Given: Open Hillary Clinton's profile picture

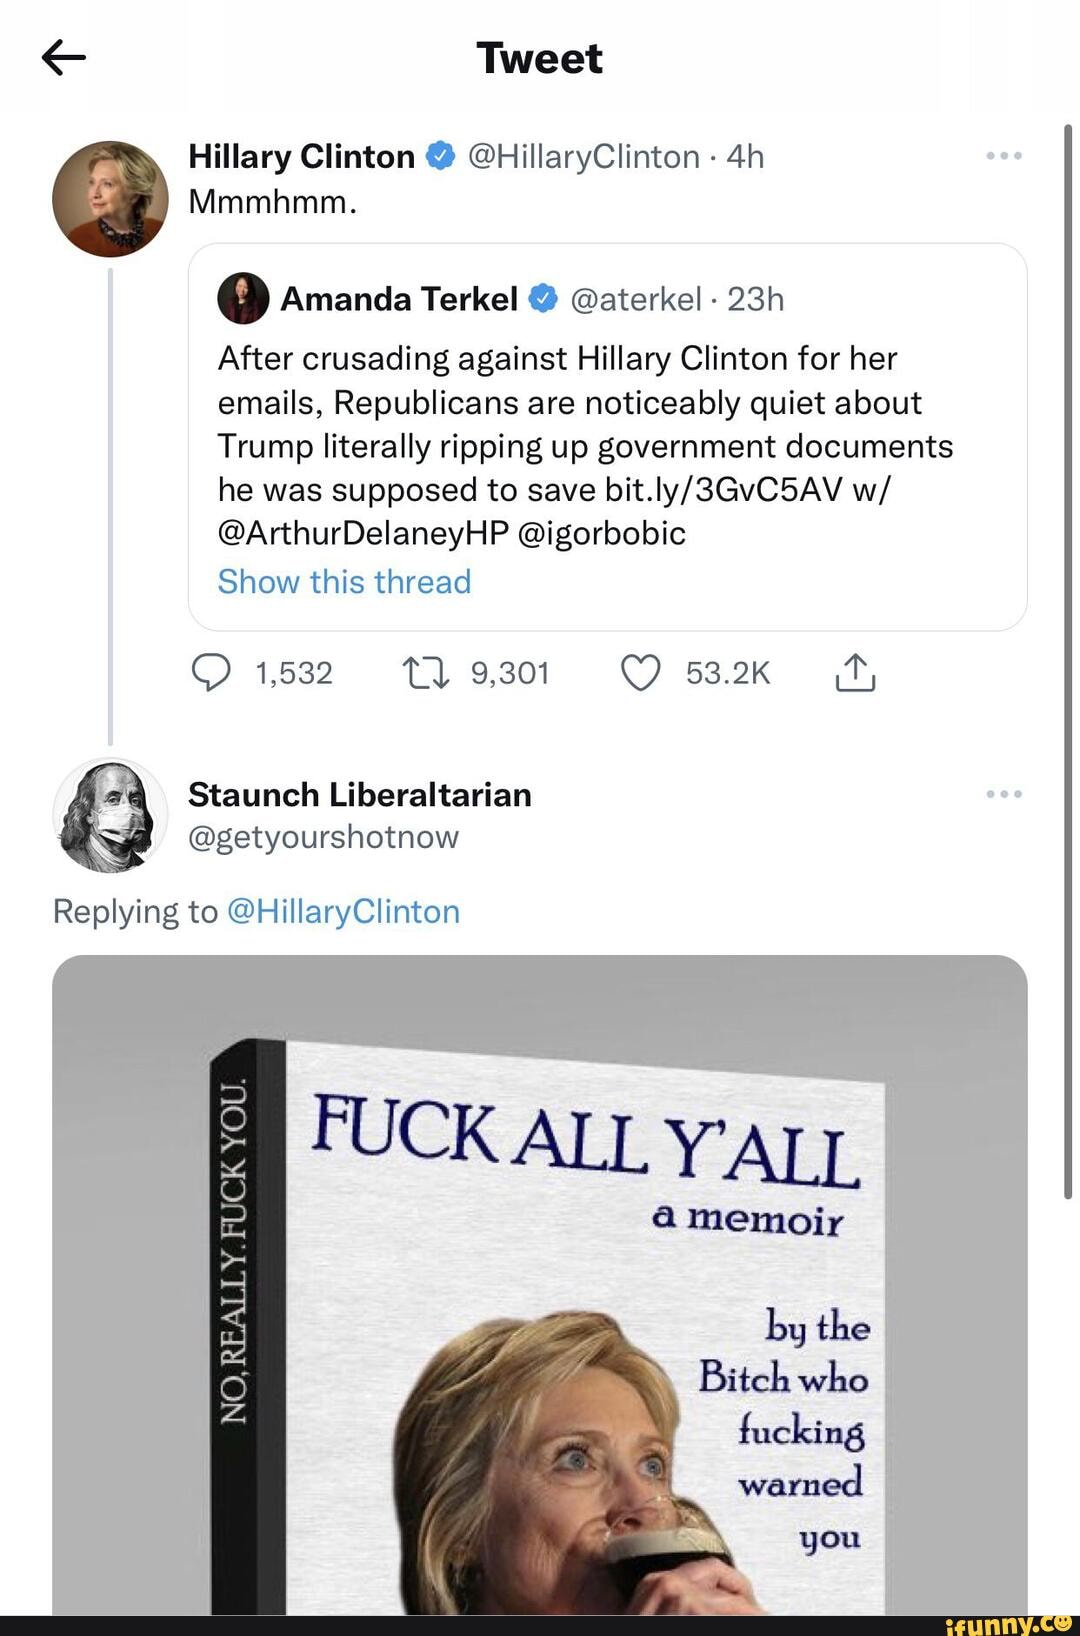Looking at the screenshot, I should 110,199.
